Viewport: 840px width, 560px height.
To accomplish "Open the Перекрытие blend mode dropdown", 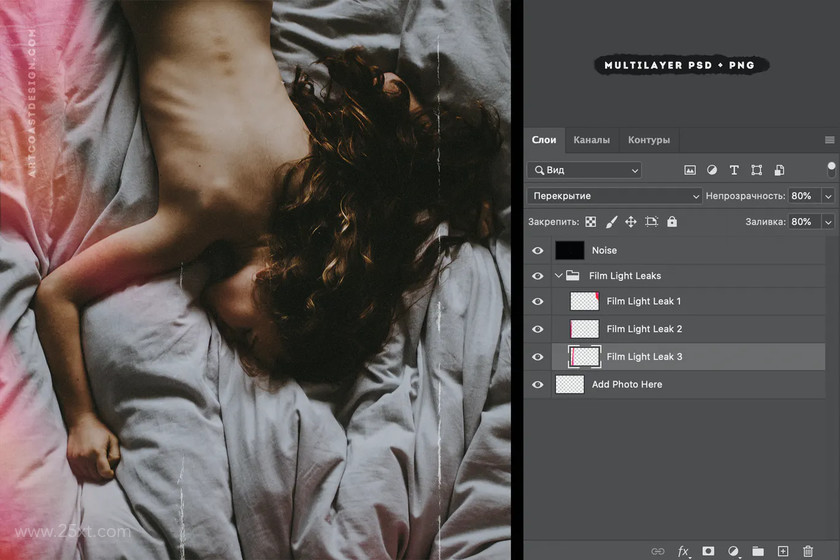I will coord(614,196).
